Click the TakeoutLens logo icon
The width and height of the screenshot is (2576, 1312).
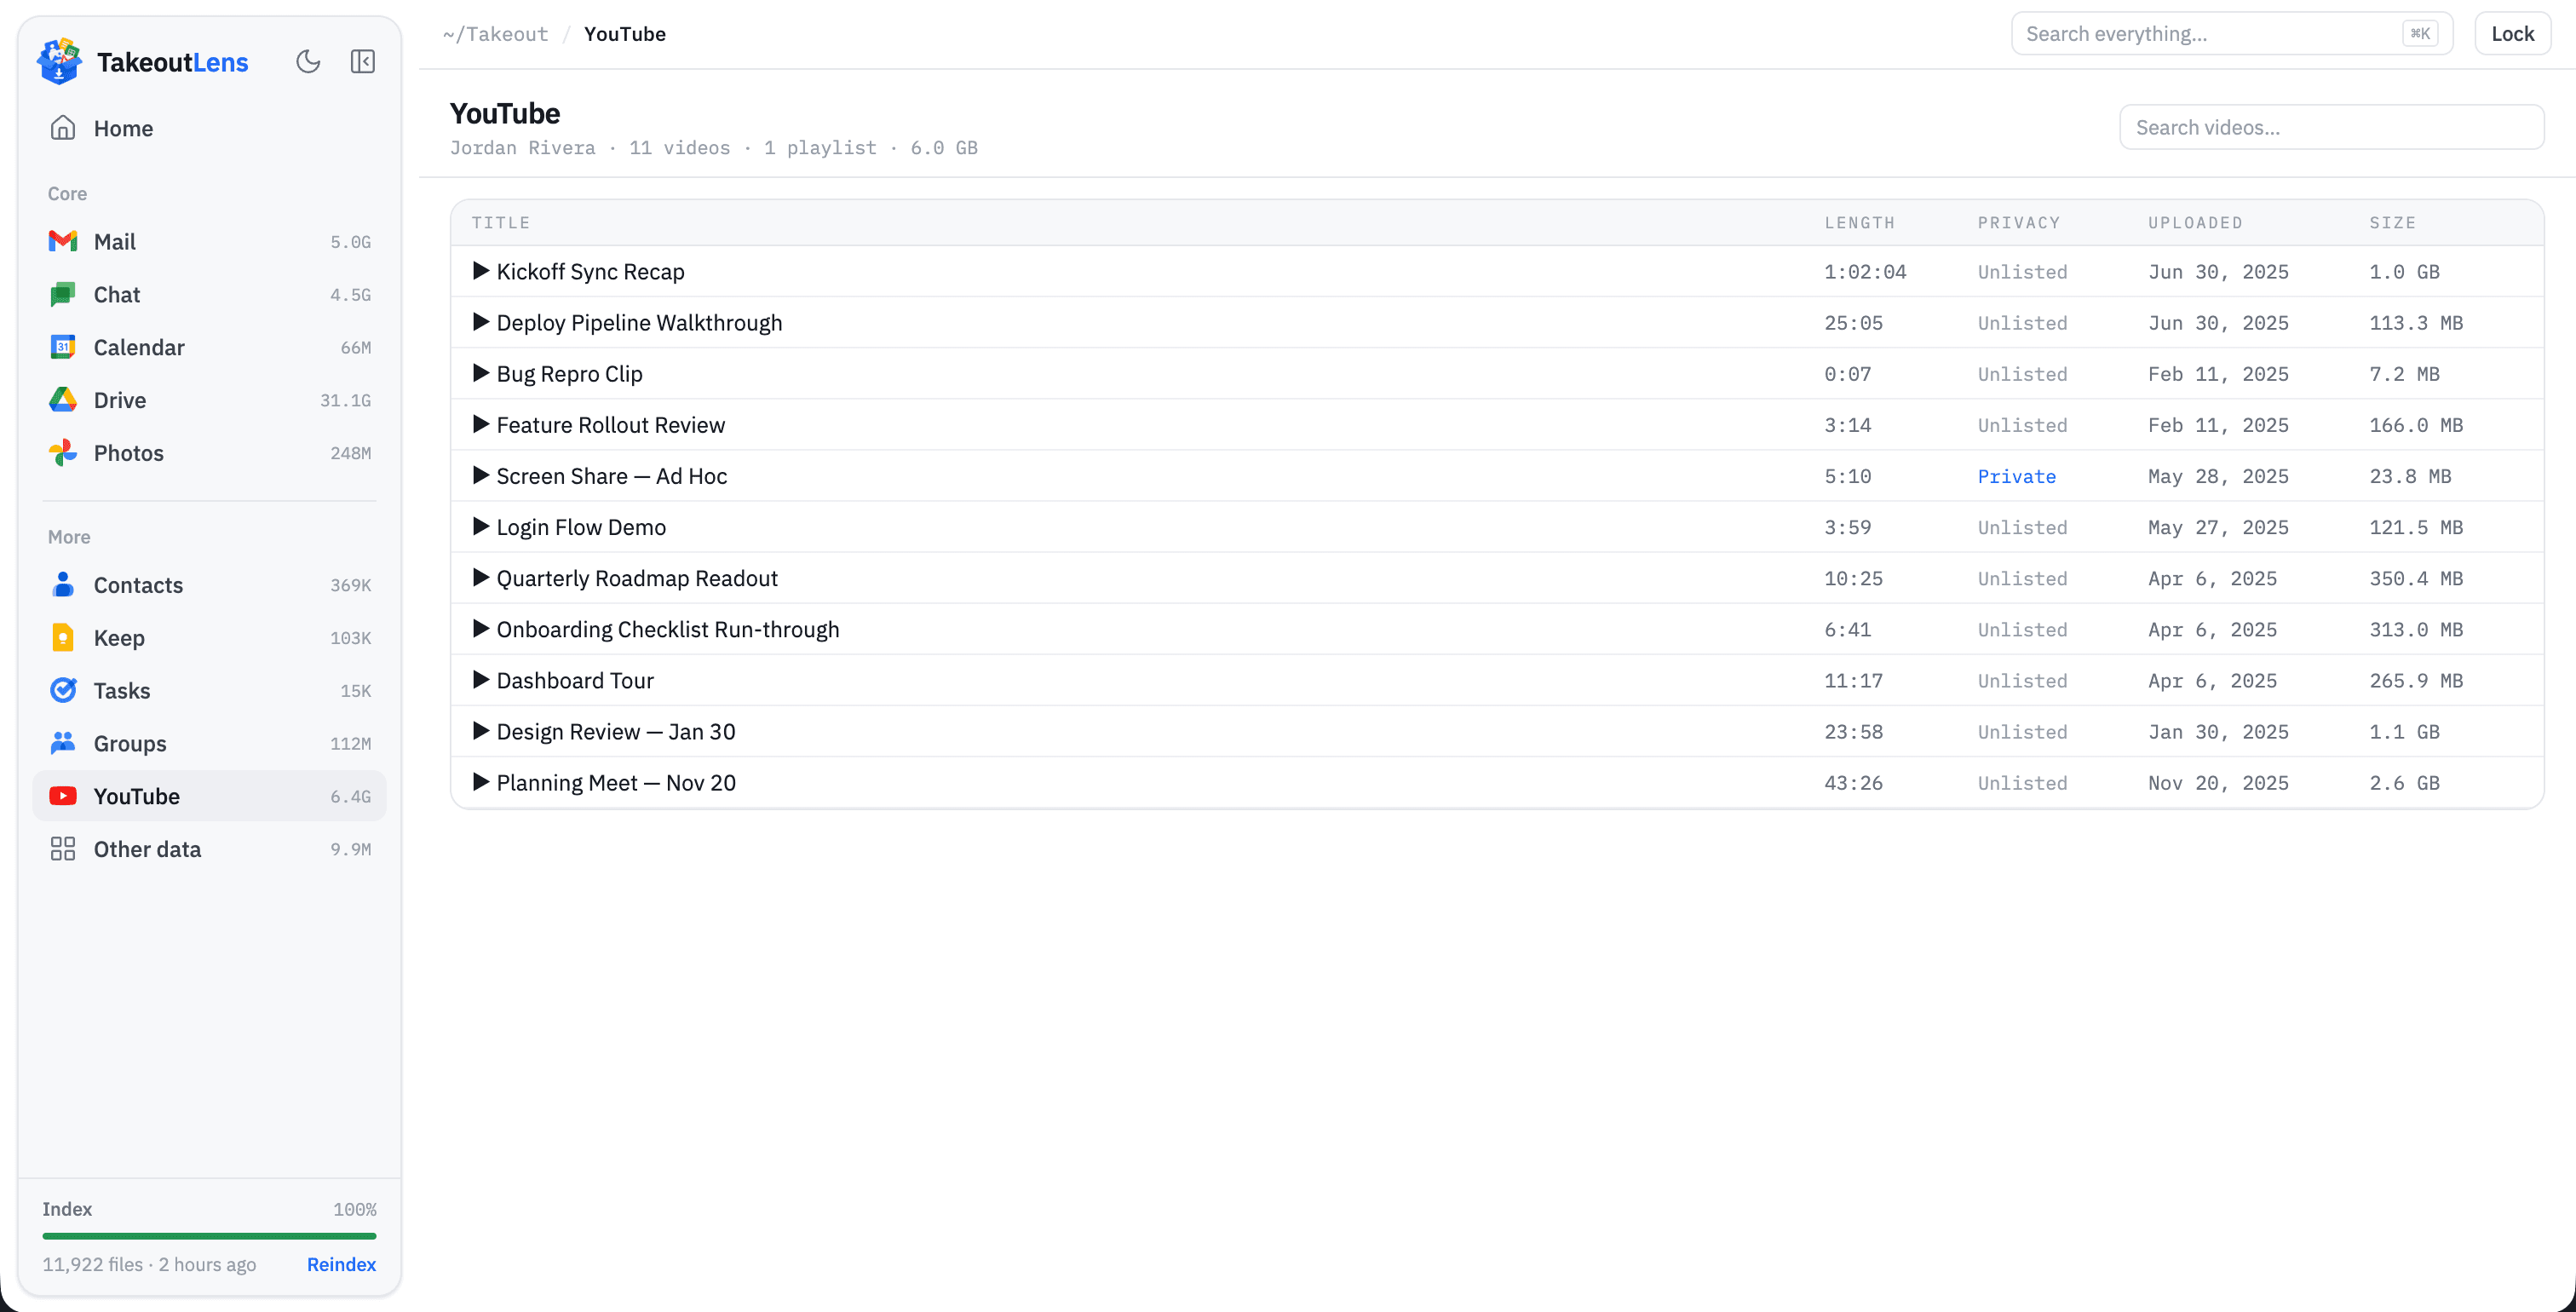[x=59, y=61]
